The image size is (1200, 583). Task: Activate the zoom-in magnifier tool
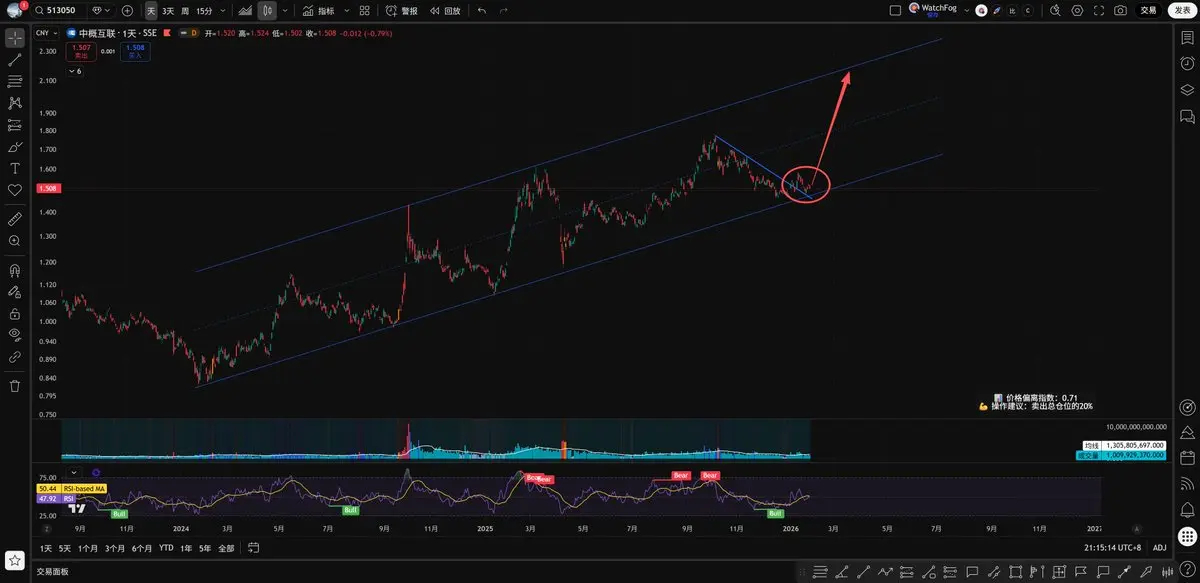(x=15, y=241)
